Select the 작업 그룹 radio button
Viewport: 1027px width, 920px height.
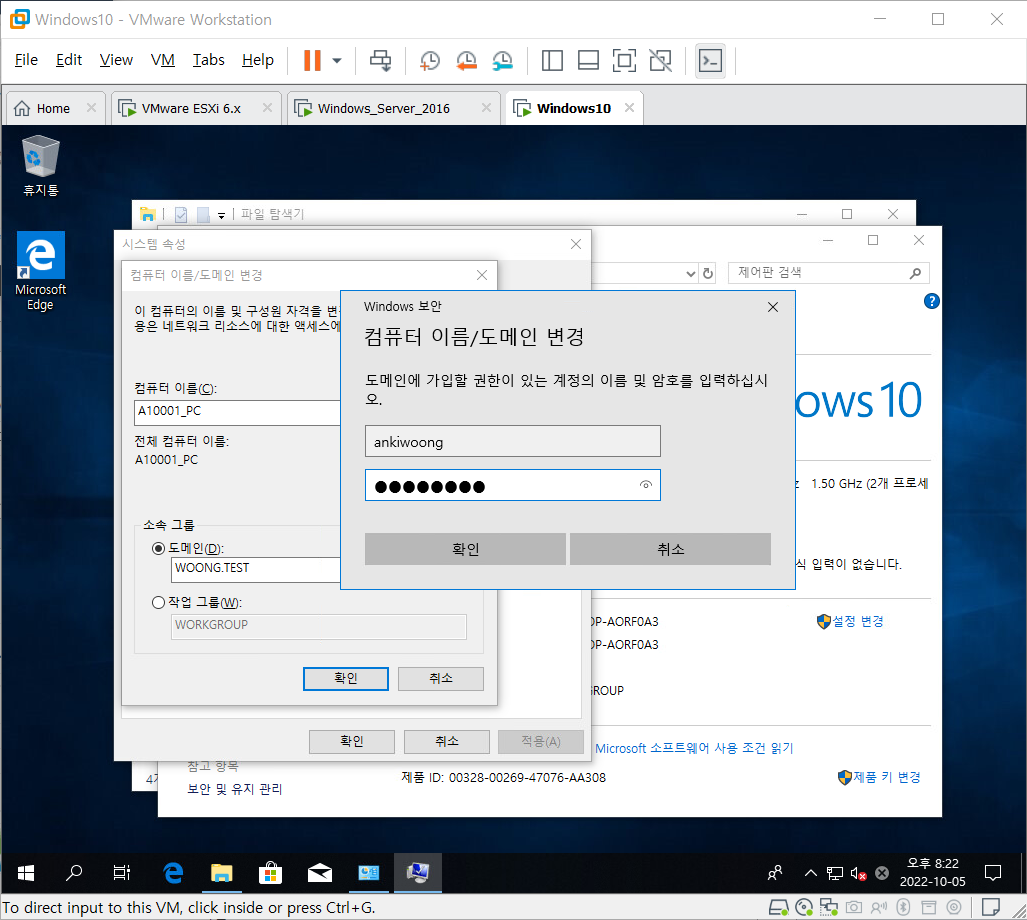tap(158, 602)
